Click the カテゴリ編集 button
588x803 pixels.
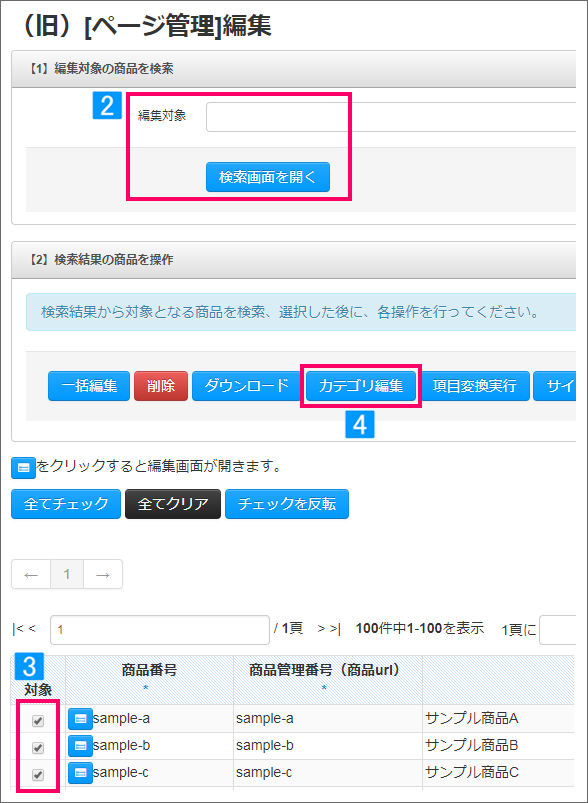click(x=361, y=386)
